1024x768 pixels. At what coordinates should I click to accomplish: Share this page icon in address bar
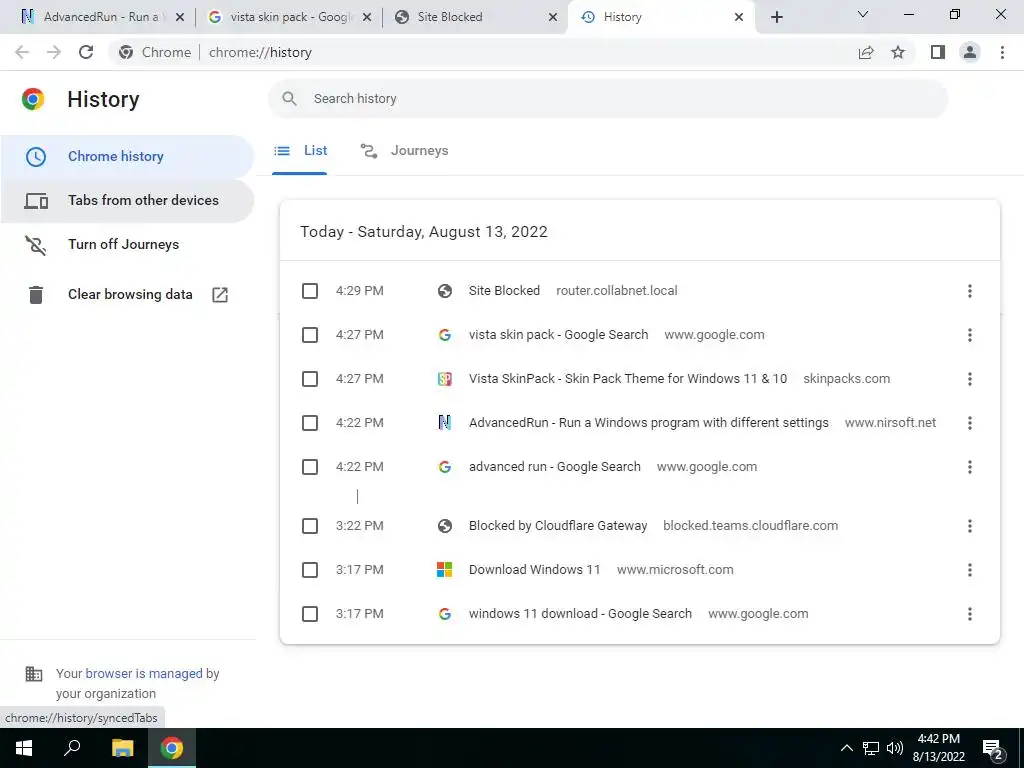[x=866, y=52]
